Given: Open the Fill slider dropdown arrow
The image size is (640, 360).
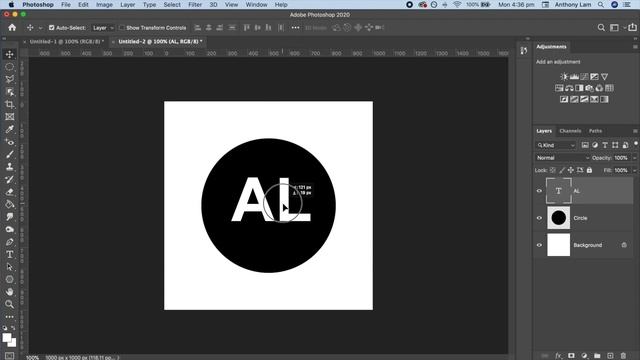Looking at the screenshot, I should (634, 170).
